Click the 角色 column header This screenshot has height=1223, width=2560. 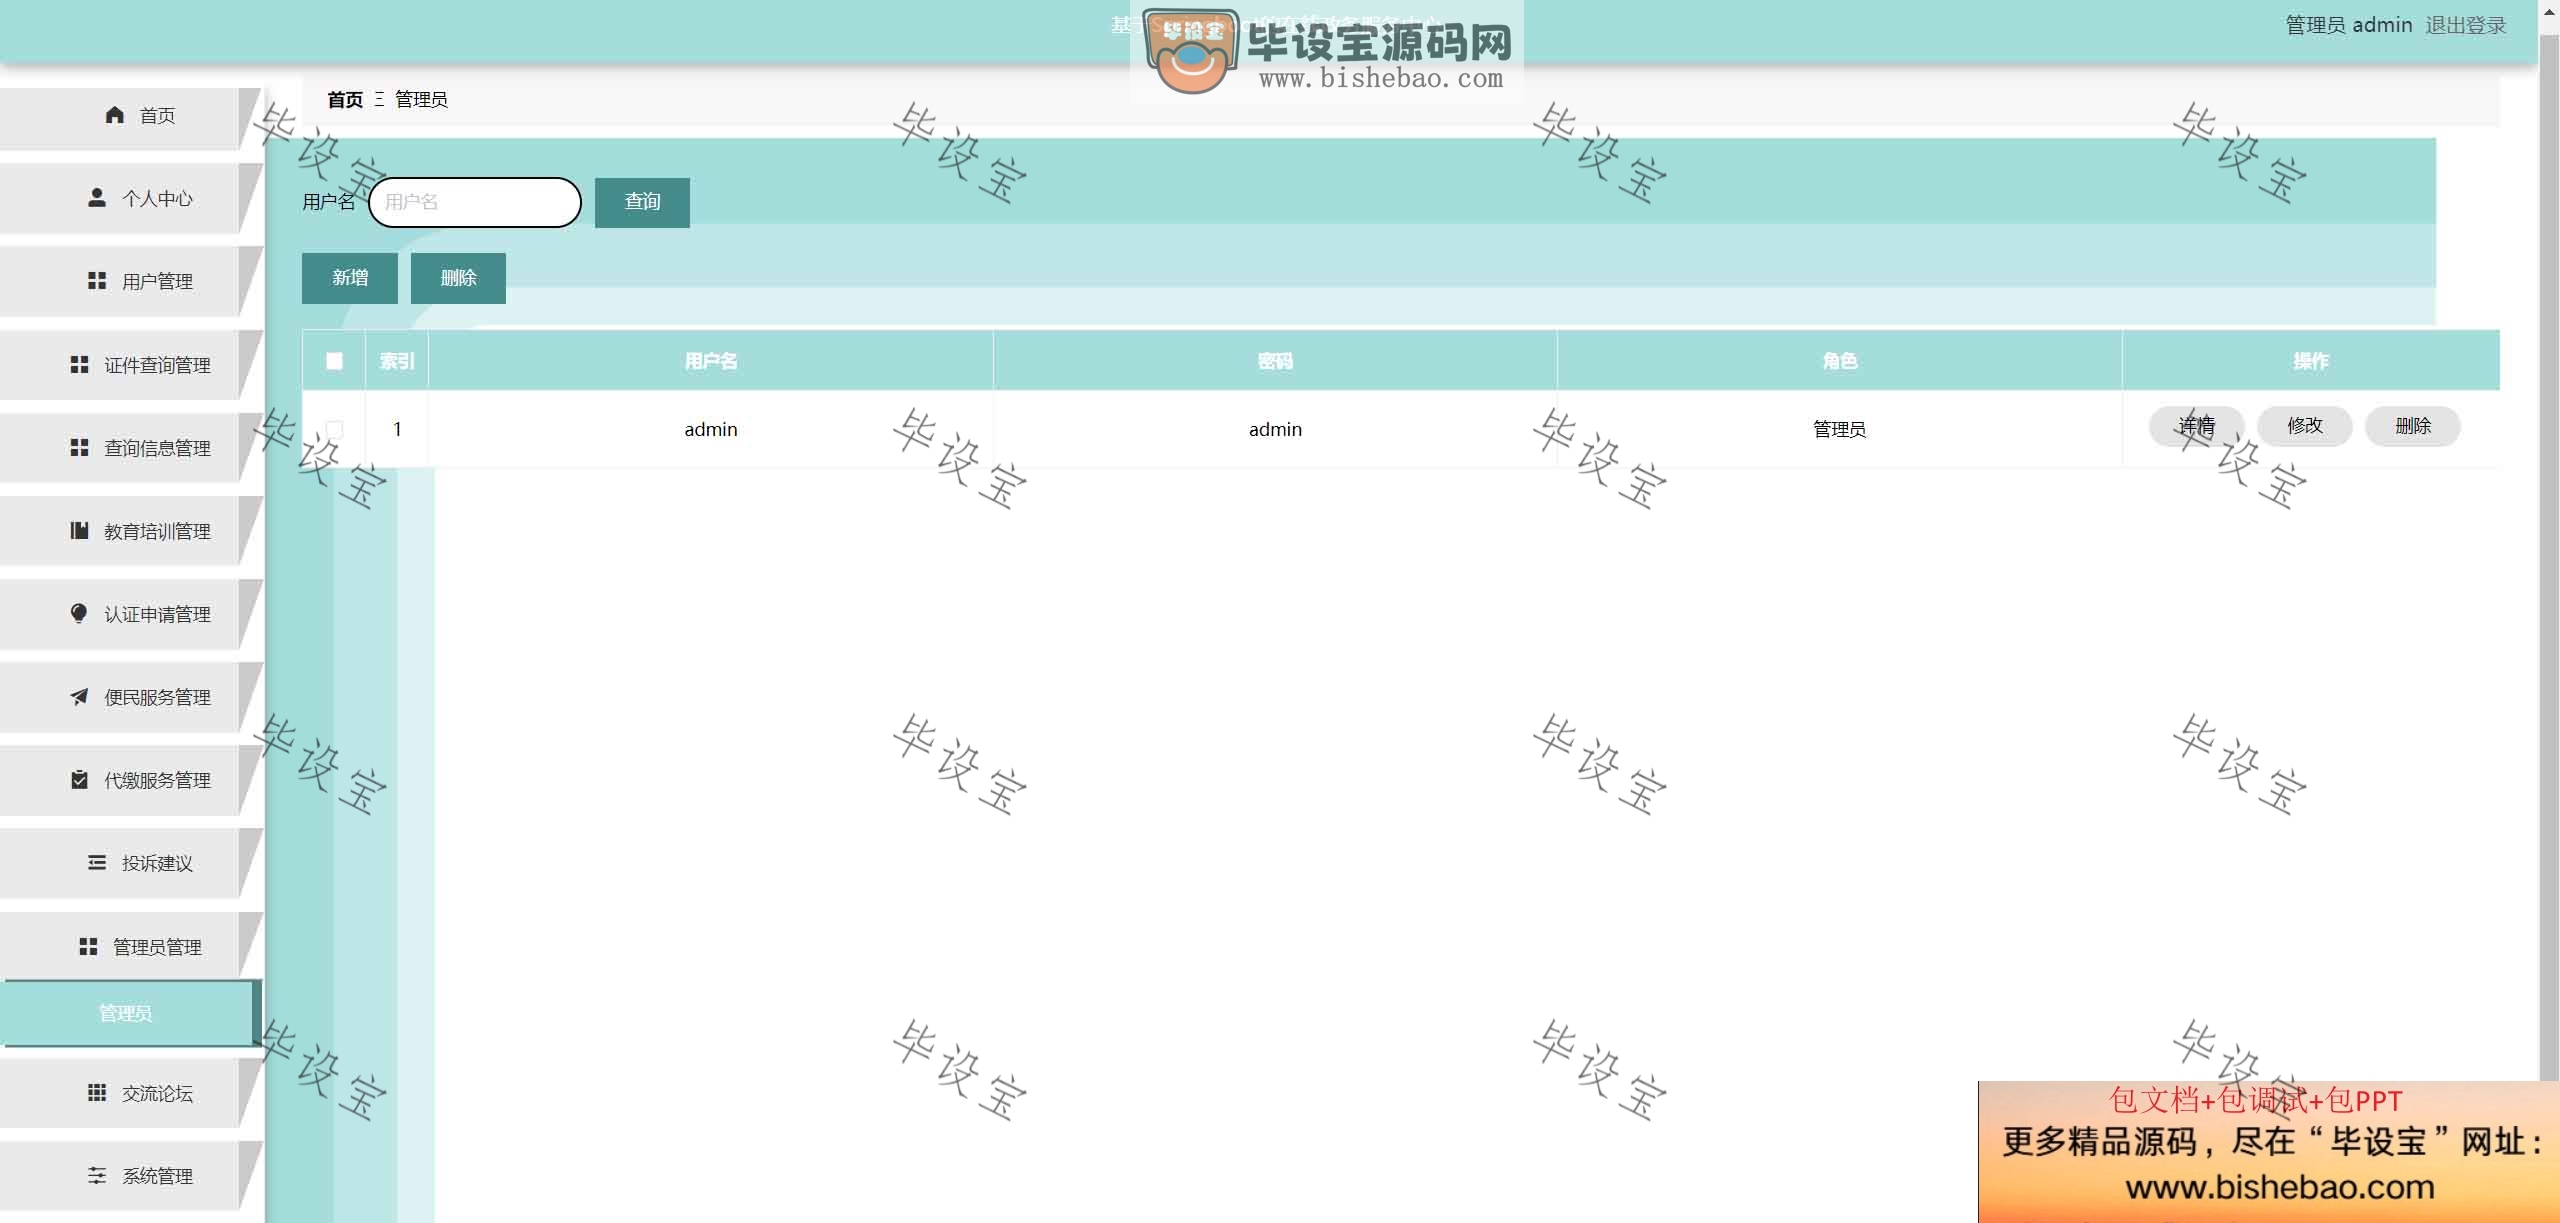tap(1840, 361)
